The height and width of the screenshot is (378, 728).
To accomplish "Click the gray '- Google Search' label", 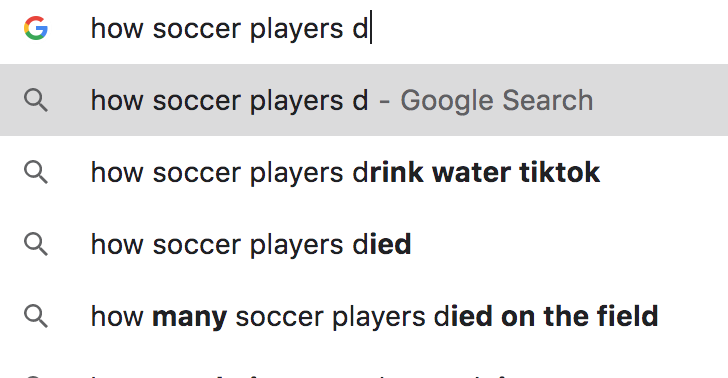I will click(486, 100).
